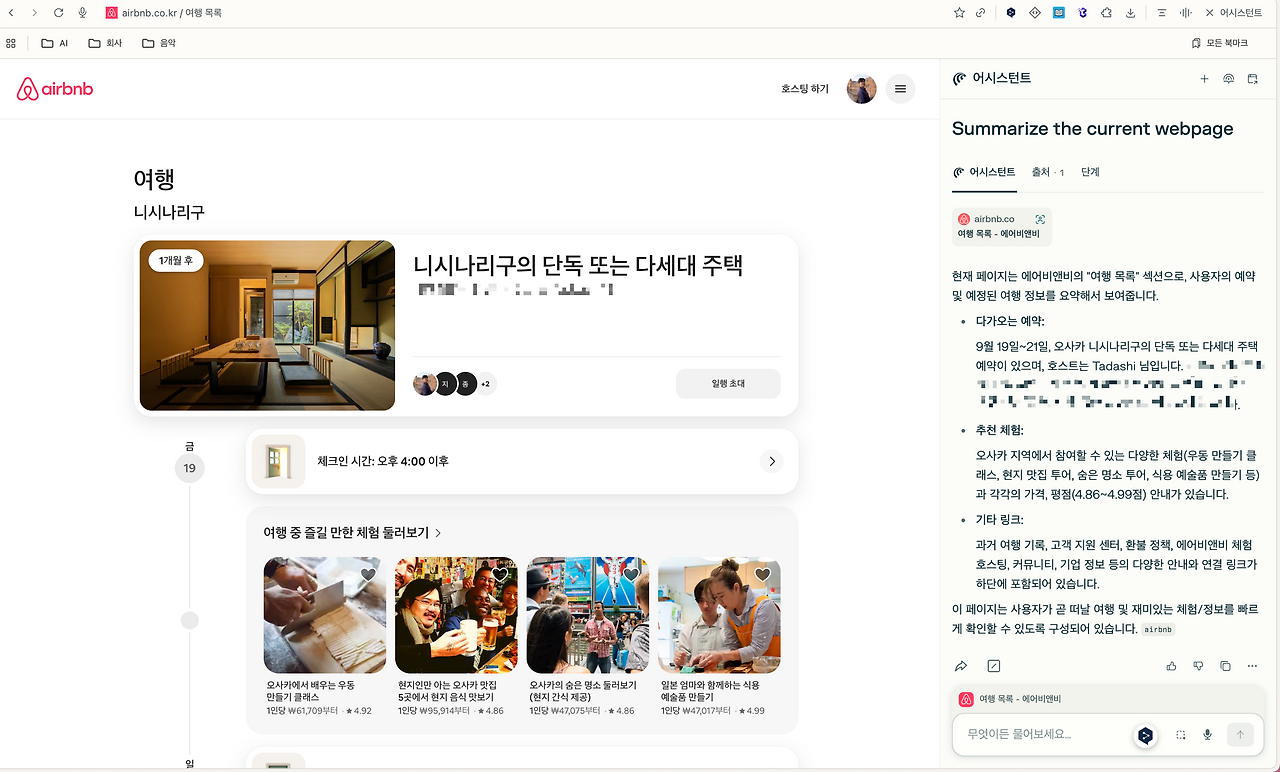The image size is (1280, 772).
Task: Open the blue book reader extension
Action: (1059, 13)
